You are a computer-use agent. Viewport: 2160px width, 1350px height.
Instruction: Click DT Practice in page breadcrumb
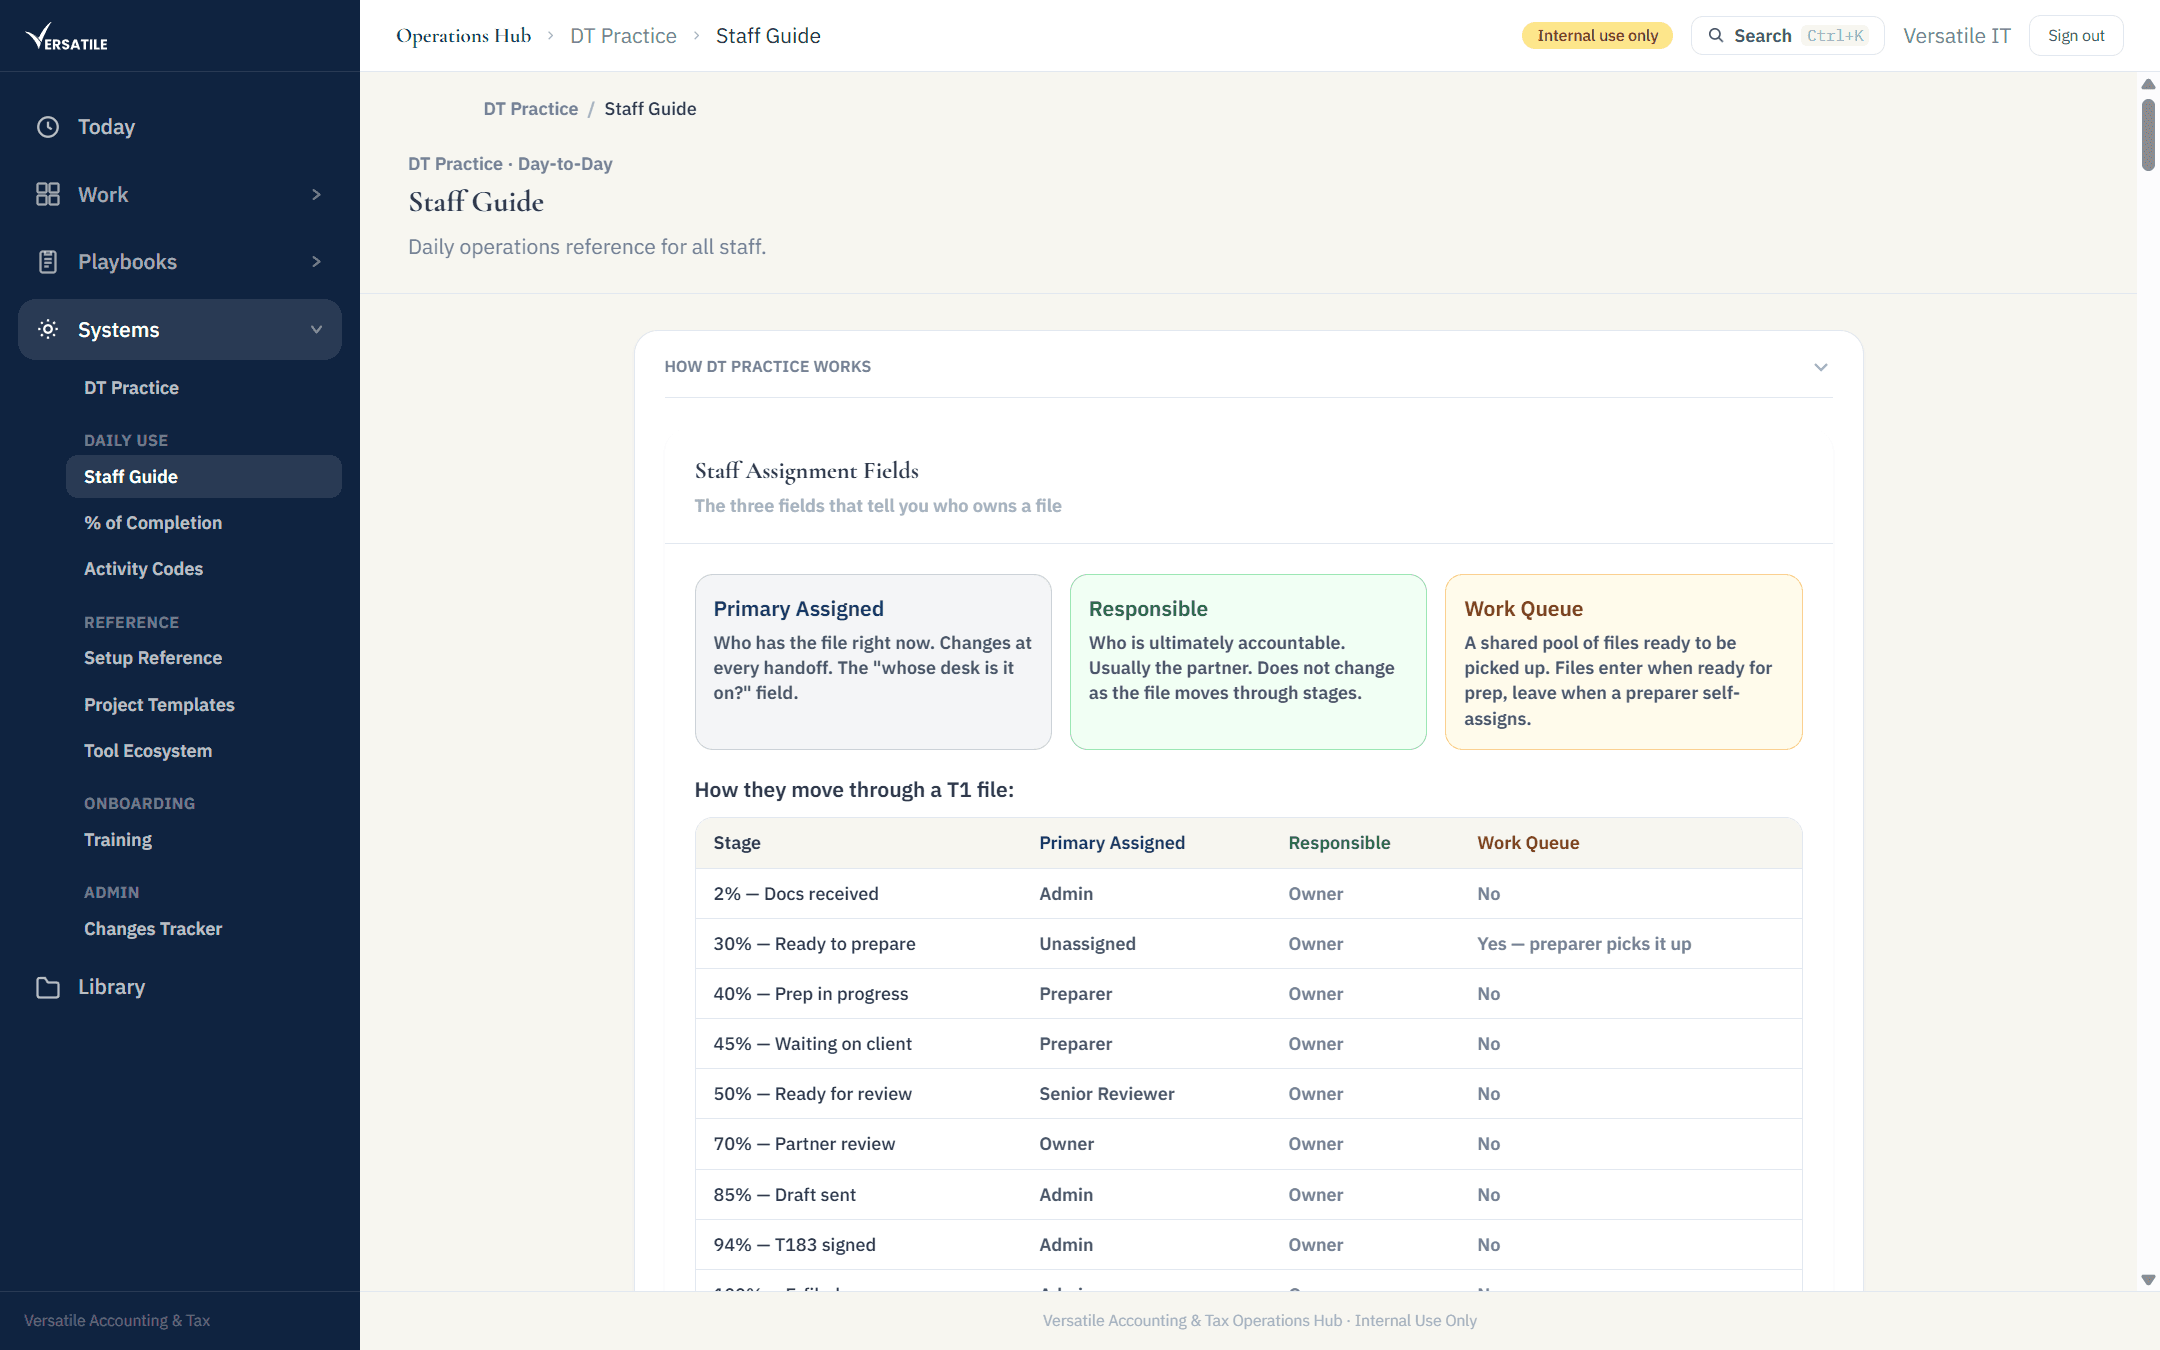click(530, 109)
